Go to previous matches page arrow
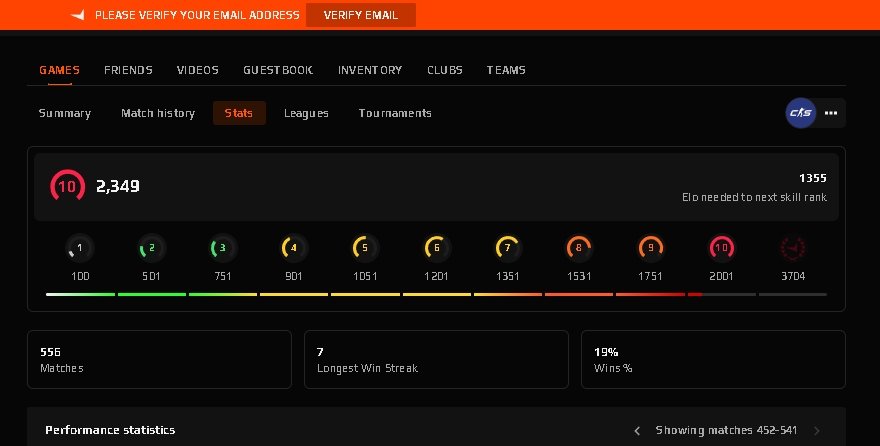The height and width of the screenshot is (446, 880). (x=637, y=431)
